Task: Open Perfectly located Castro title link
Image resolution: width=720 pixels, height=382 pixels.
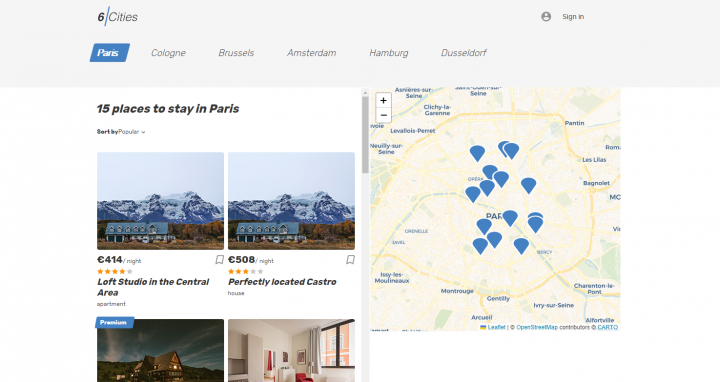Action: 282,282
